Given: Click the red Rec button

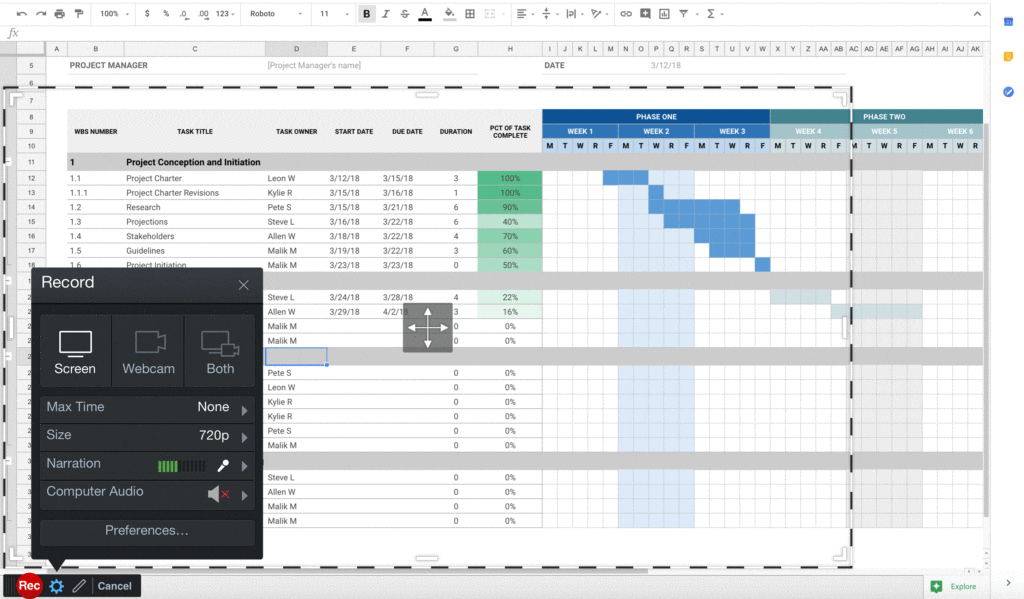Looking at the screenshot, I should coord(29,586).
